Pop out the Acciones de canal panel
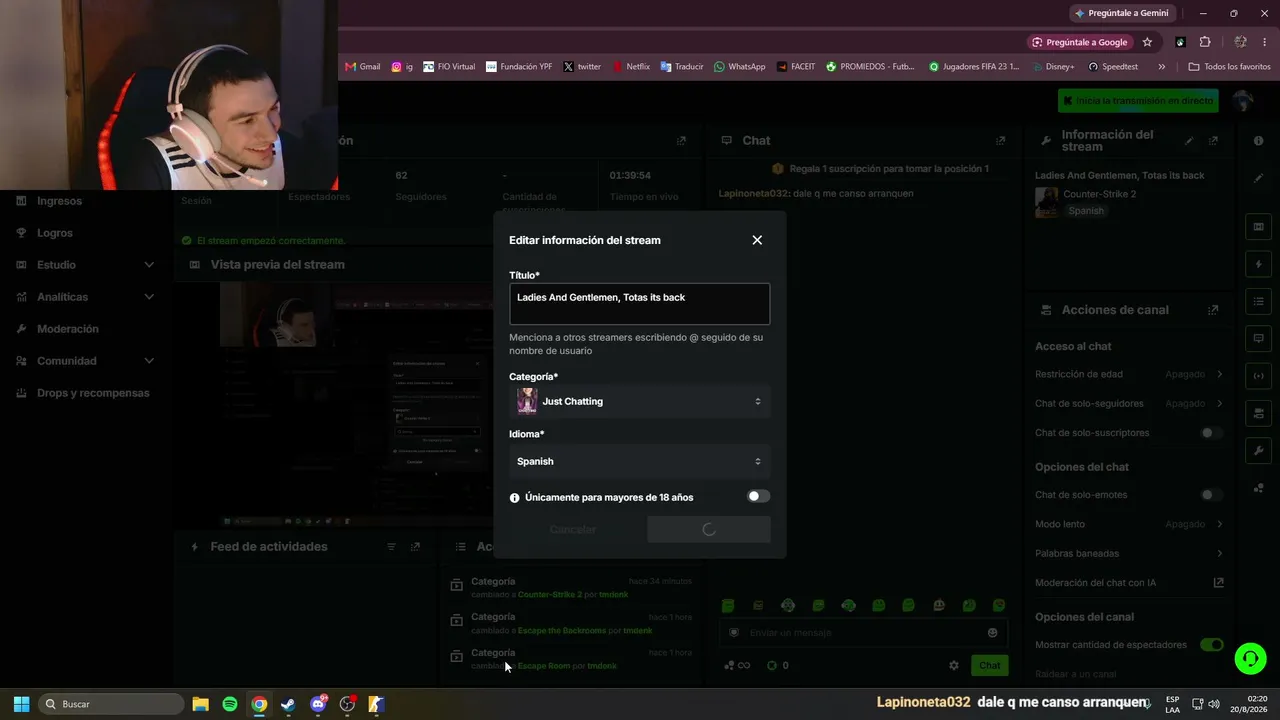 pyautogui.click(x=1213, y=310)
